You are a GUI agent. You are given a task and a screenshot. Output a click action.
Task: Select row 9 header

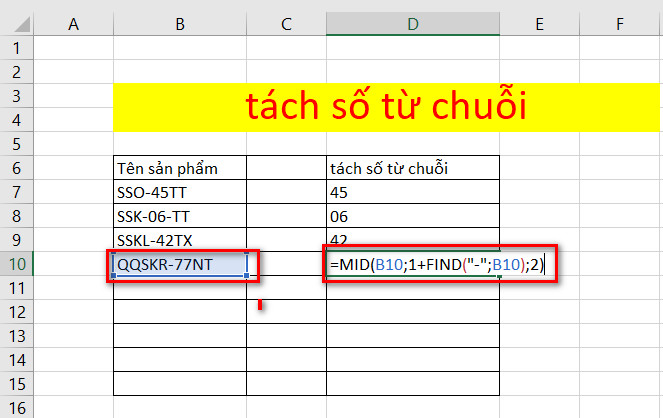(16, 240)
